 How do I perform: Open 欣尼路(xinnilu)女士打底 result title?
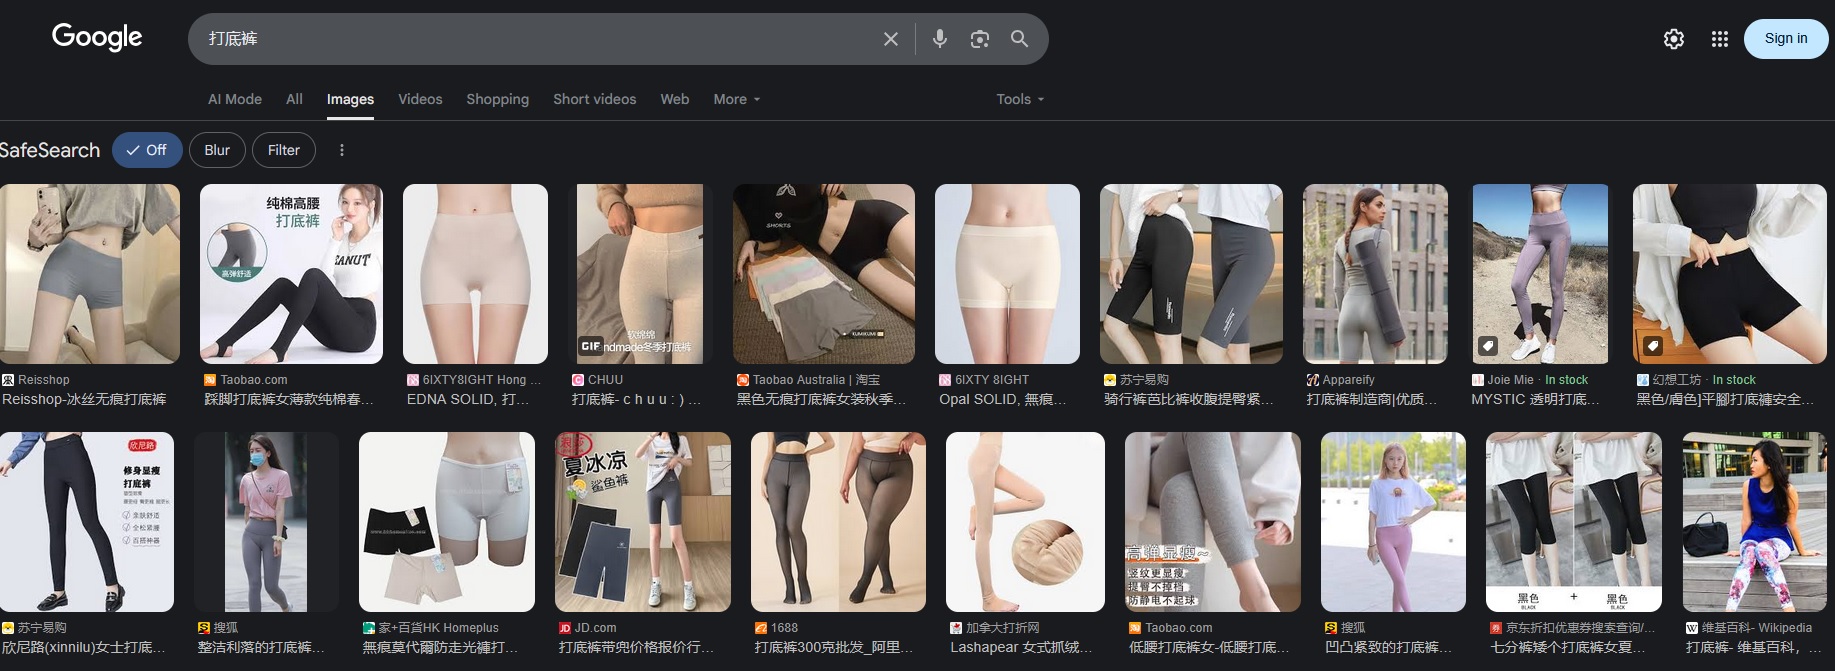pyautogui.click(x=84, y=647)
